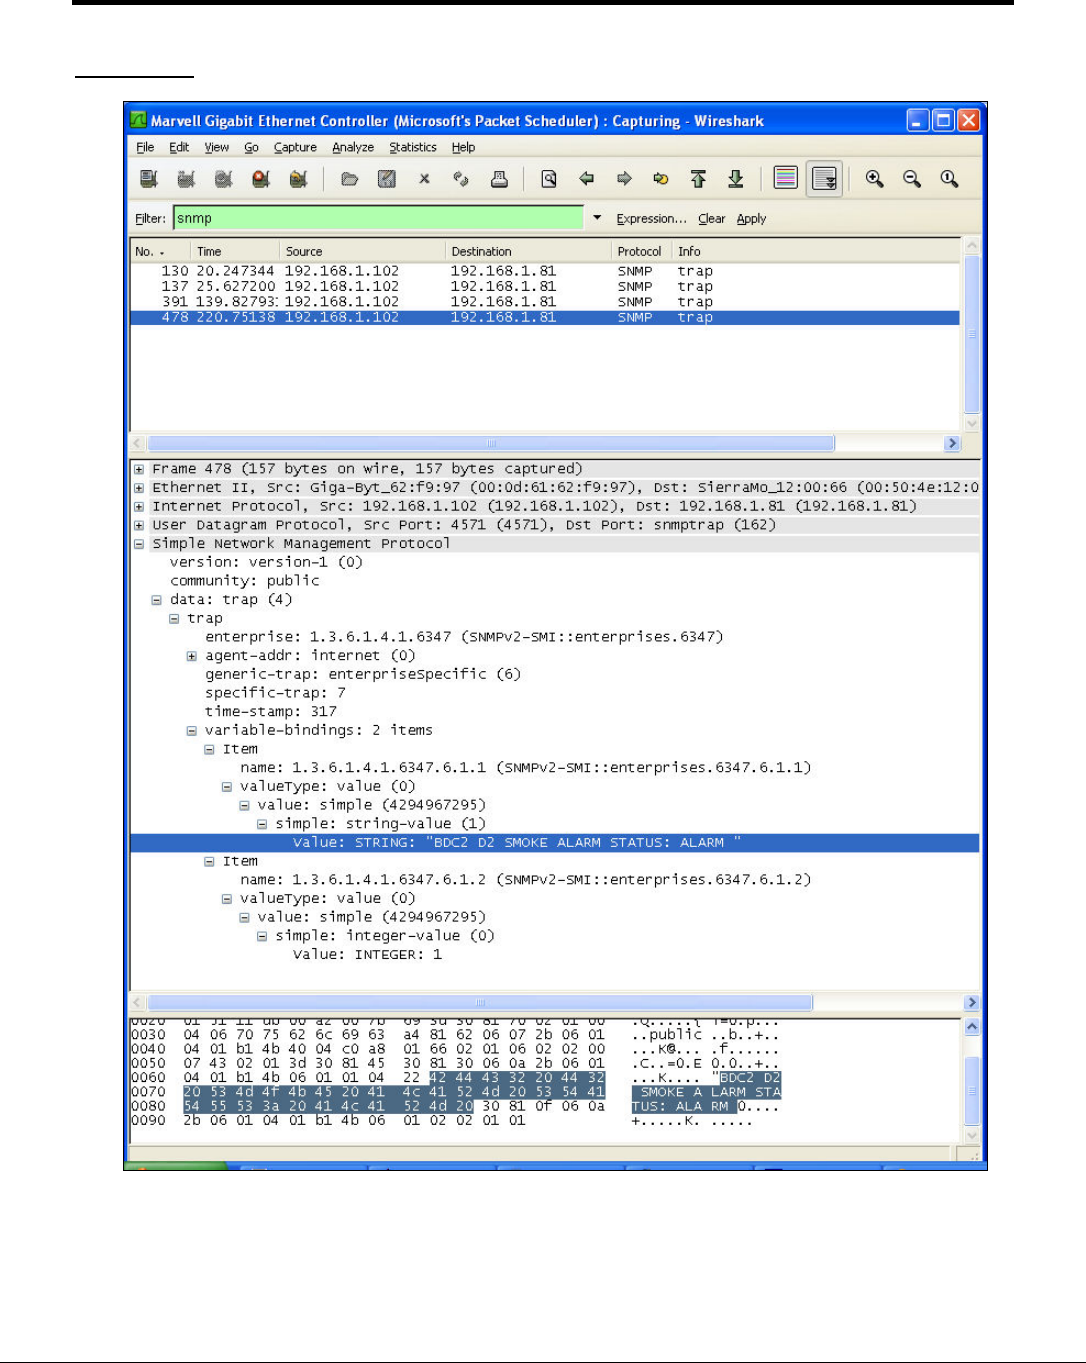The height and width of the screenshot is (1363, 1086).
Task: Zoom in toolbar icon
Action: click(x=875, y=179)
